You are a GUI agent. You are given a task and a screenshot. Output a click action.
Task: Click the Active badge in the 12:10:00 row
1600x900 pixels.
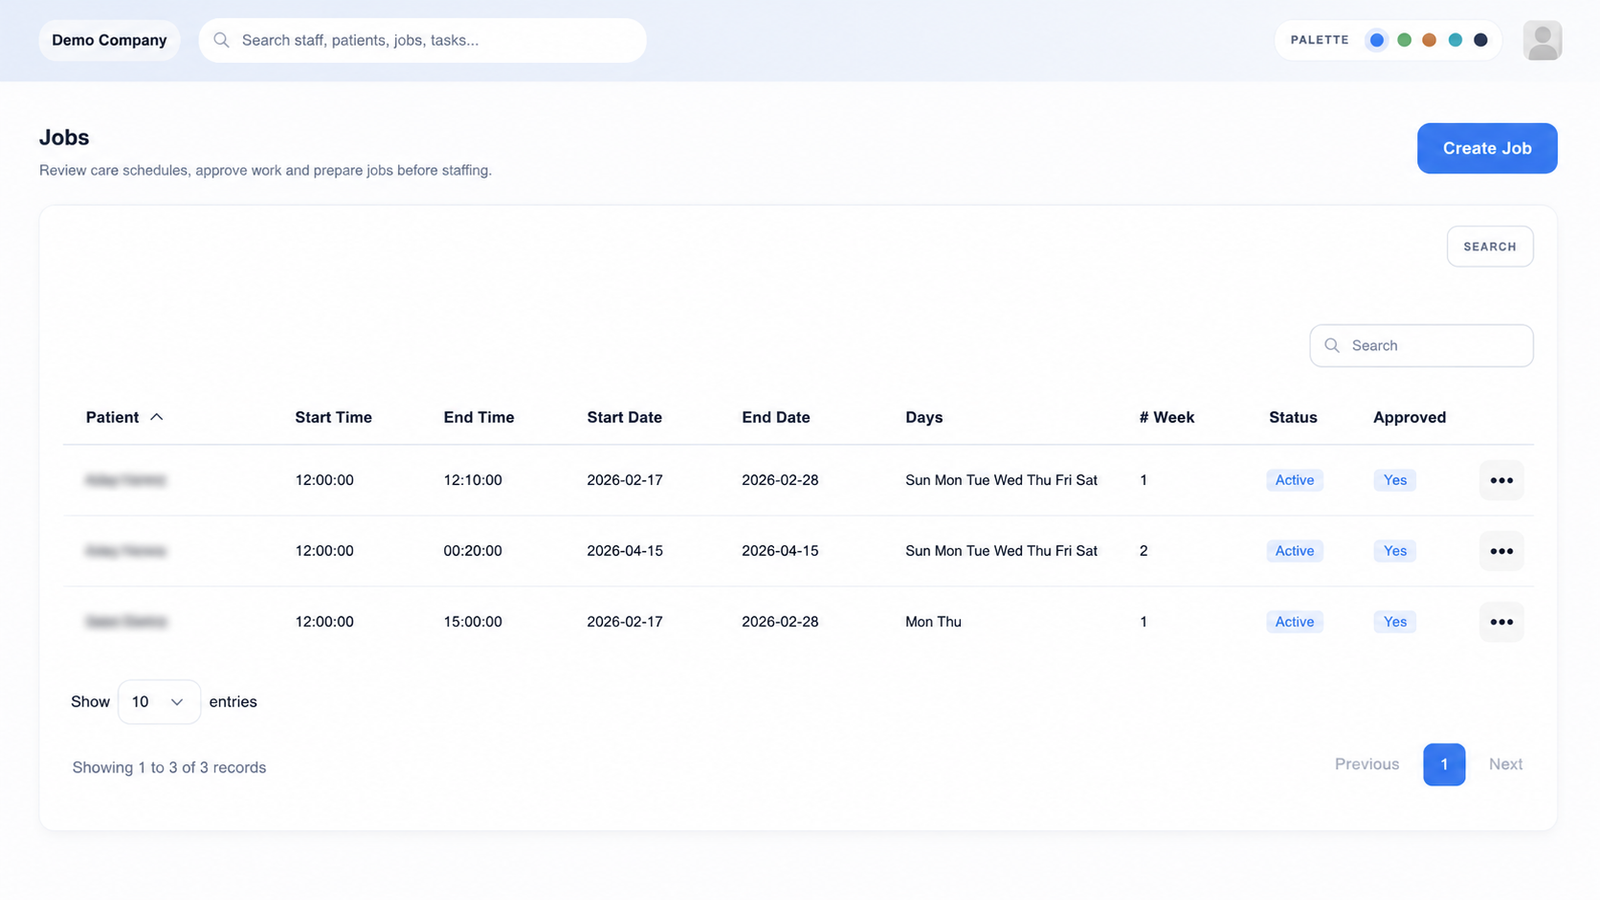point(1294,480)
